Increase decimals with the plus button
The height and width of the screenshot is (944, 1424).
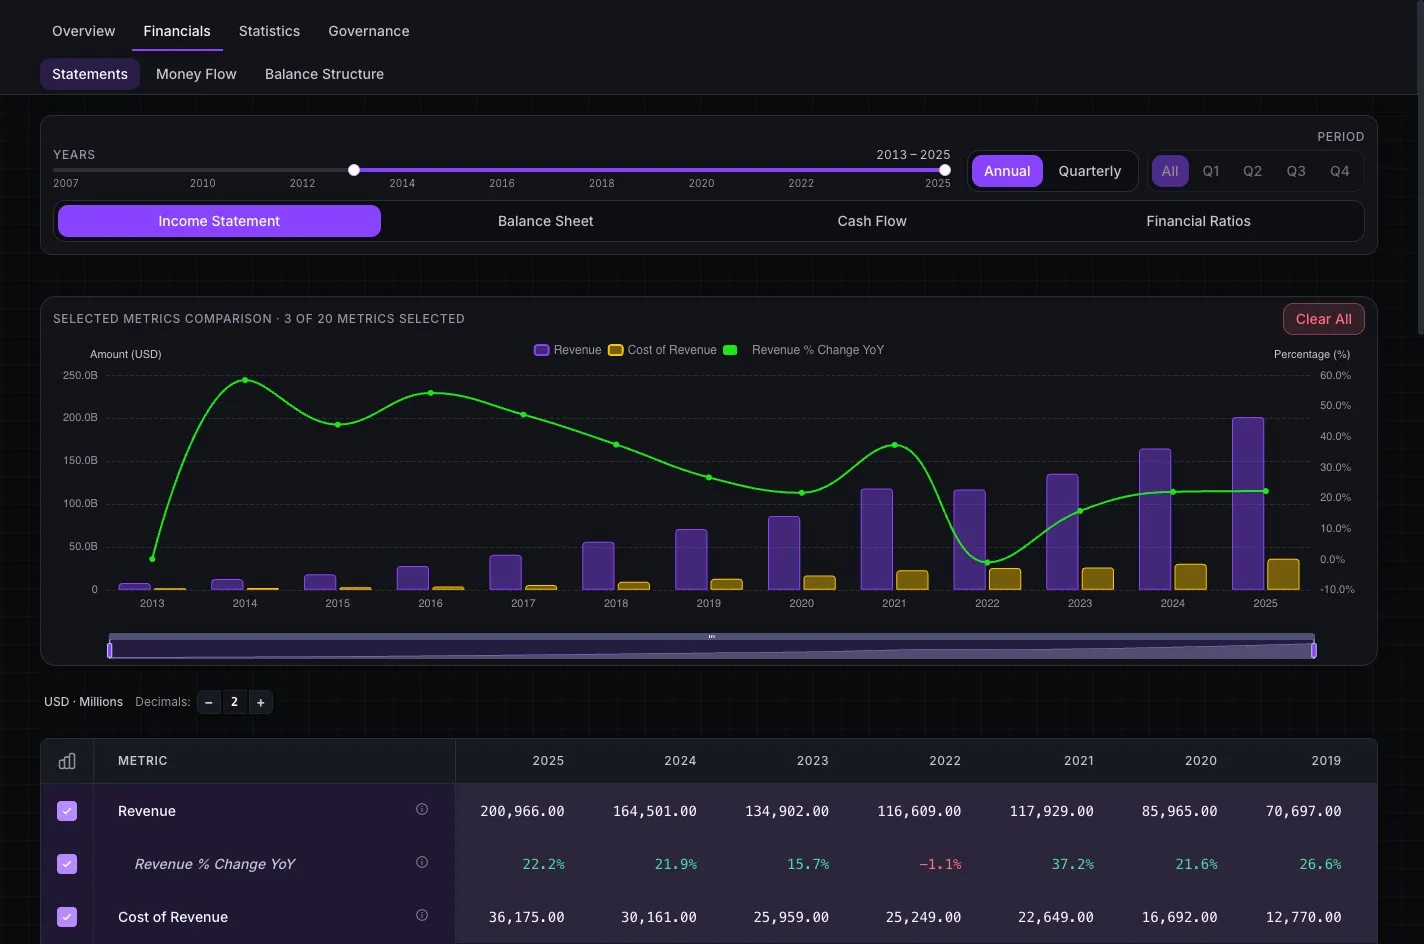tap(260, 702)
